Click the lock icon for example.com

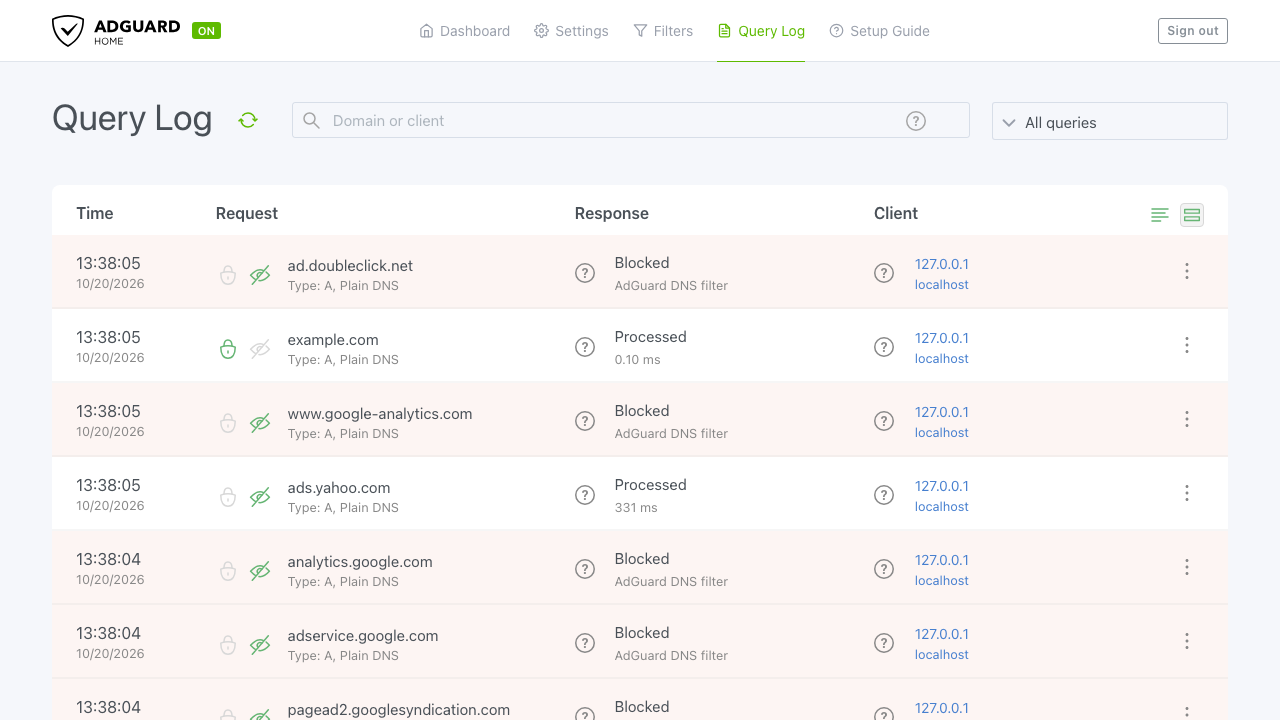click(228, 349)
